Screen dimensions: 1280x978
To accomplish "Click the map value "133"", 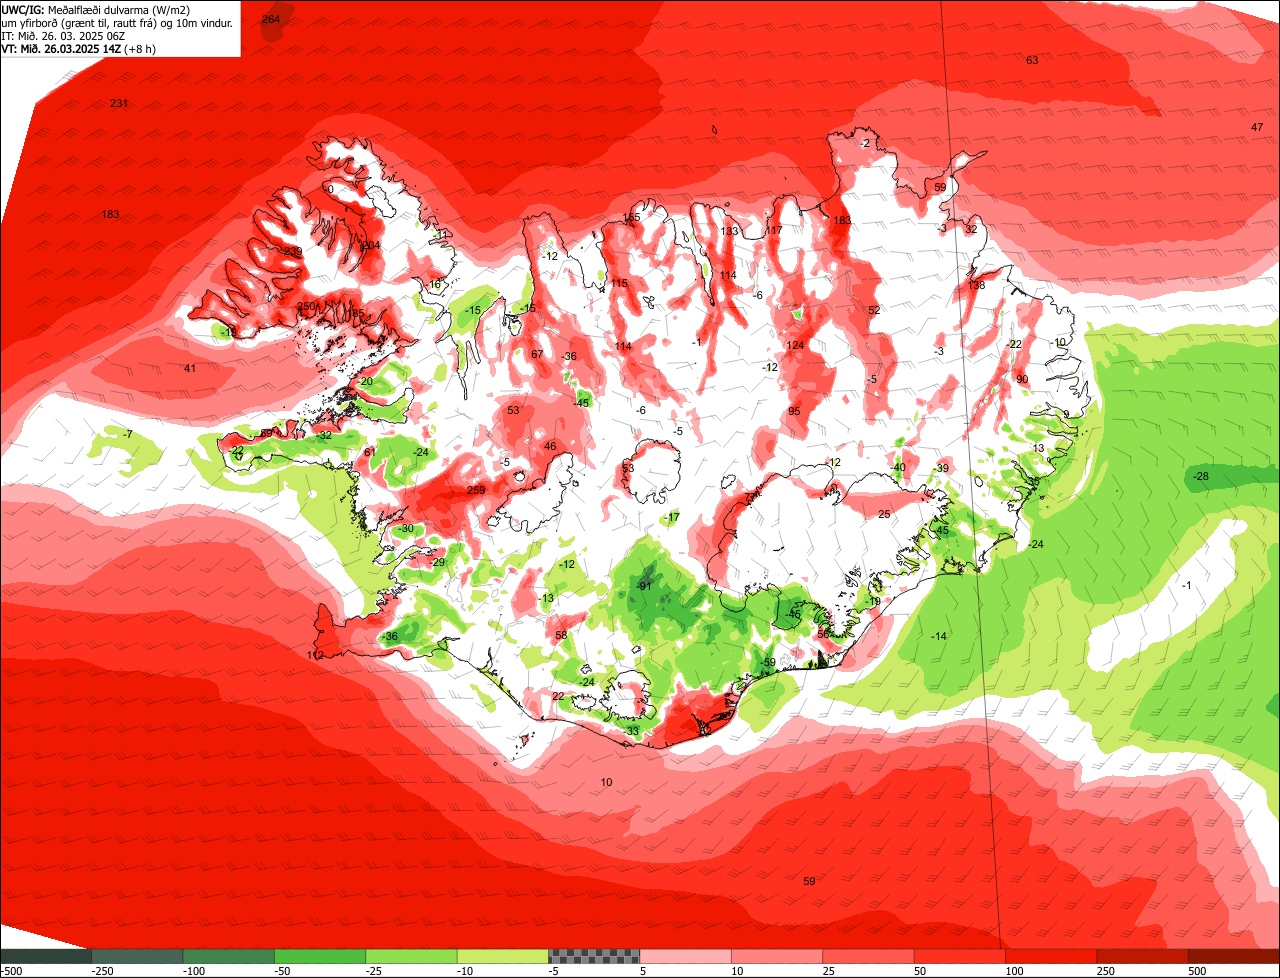I will (x=729, y=232).
